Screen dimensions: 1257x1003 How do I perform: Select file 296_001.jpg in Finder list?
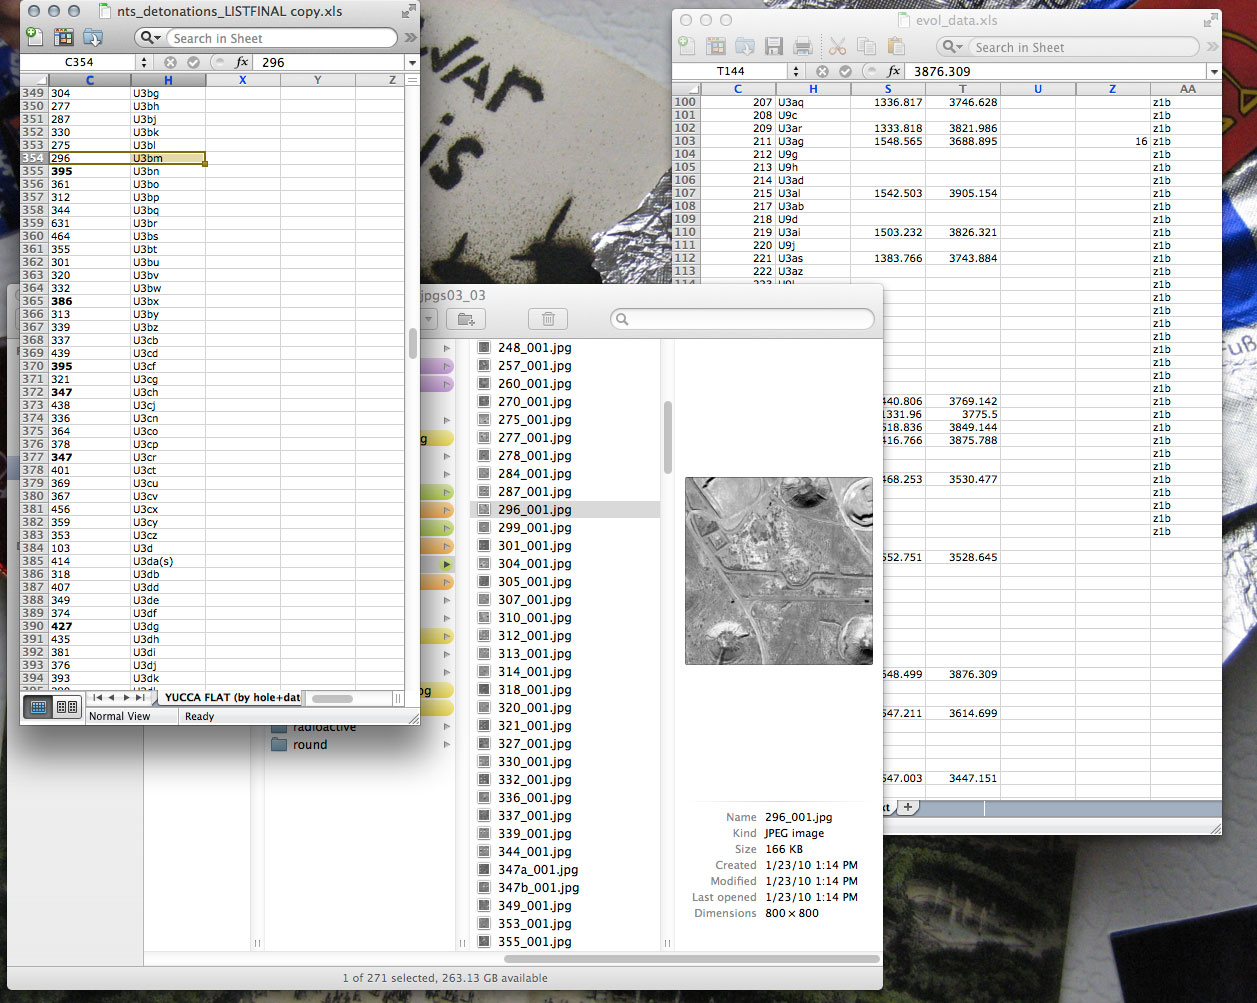point(565,509)
